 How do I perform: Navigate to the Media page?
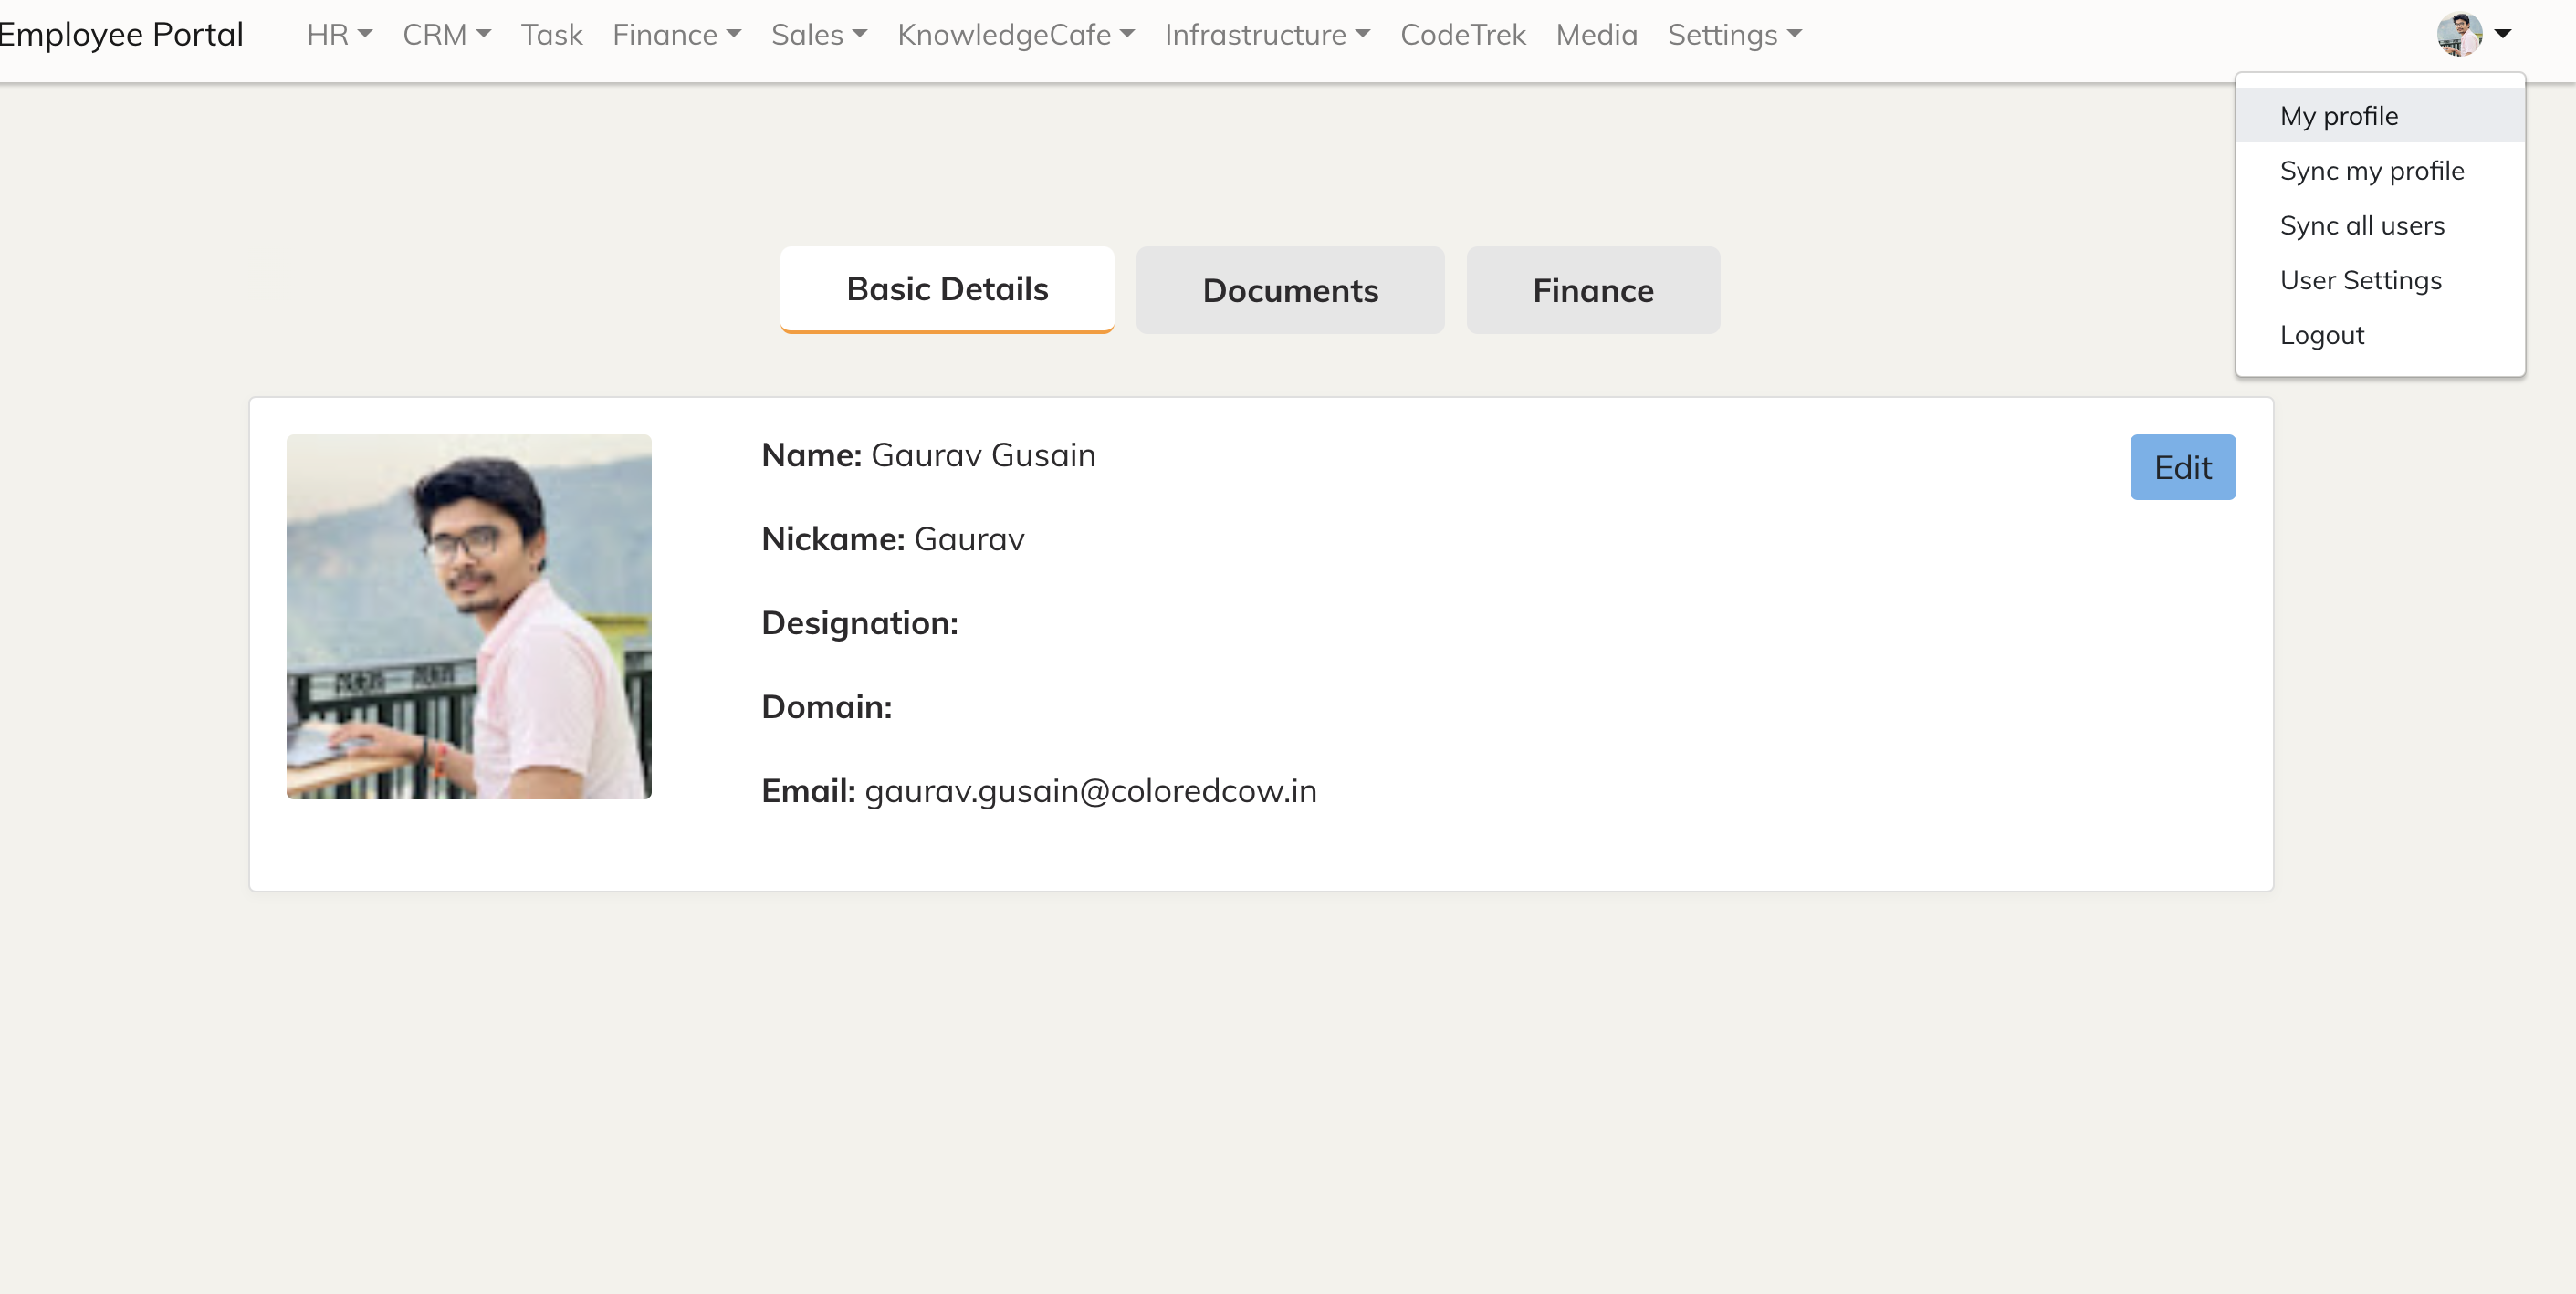click(x=1596, y=34)
